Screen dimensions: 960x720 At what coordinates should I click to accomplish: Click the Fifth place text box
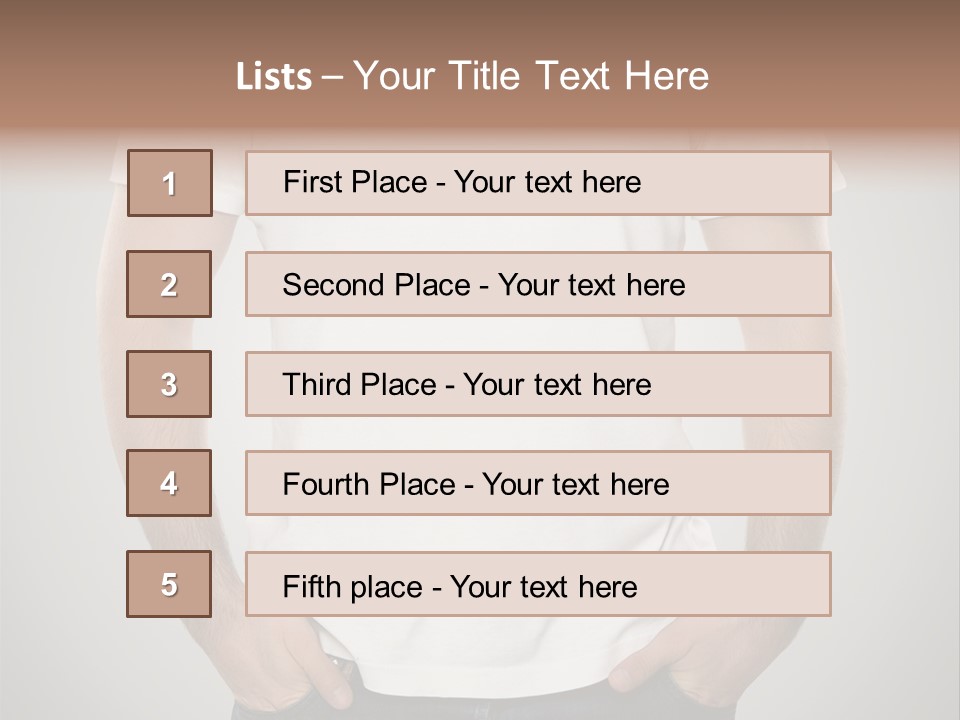(538, 584)
